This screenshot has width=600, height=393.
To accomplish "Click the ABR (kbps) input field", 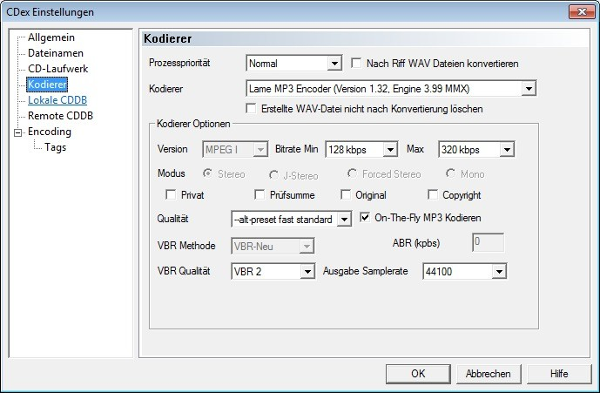I will 488,242.
